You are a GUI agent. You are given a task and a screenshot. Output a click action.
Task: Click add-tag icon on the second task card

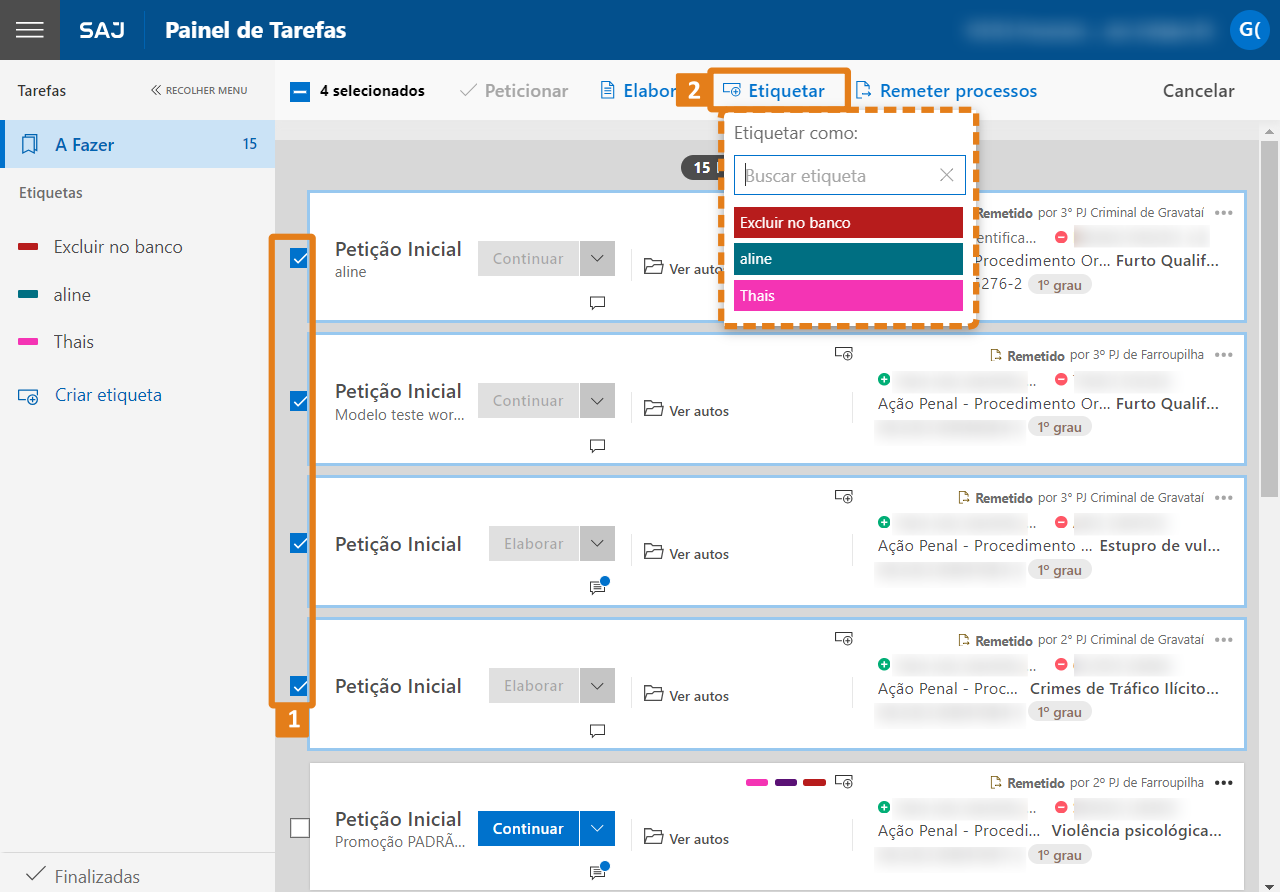coord(844,354)
